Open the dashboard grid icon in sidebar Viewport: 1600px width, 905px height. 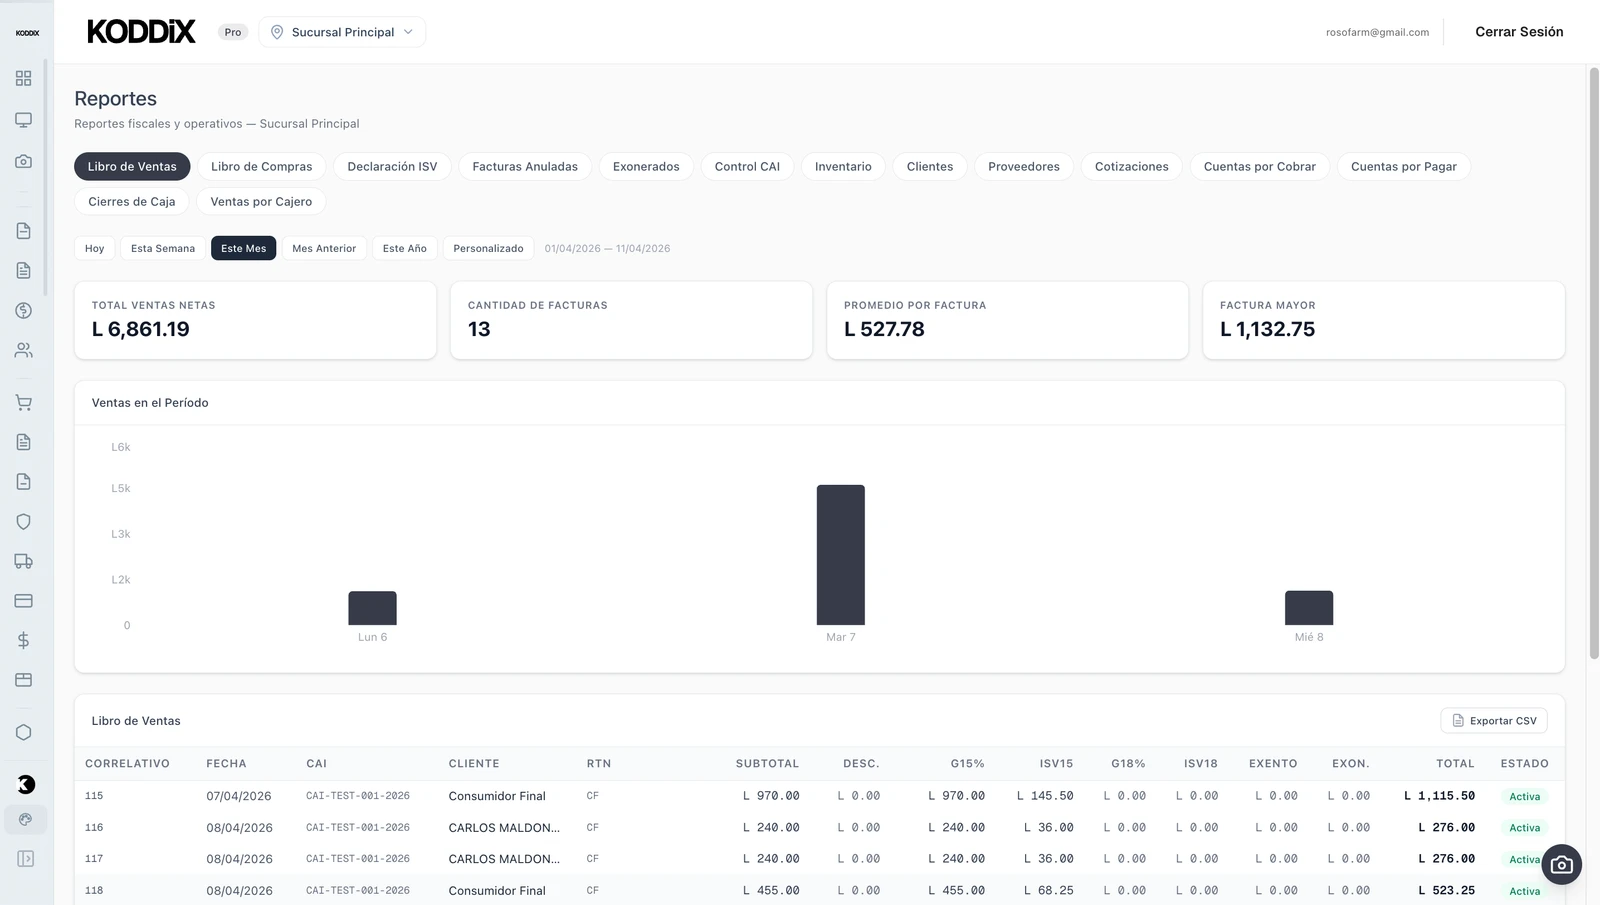click(23, 78)
